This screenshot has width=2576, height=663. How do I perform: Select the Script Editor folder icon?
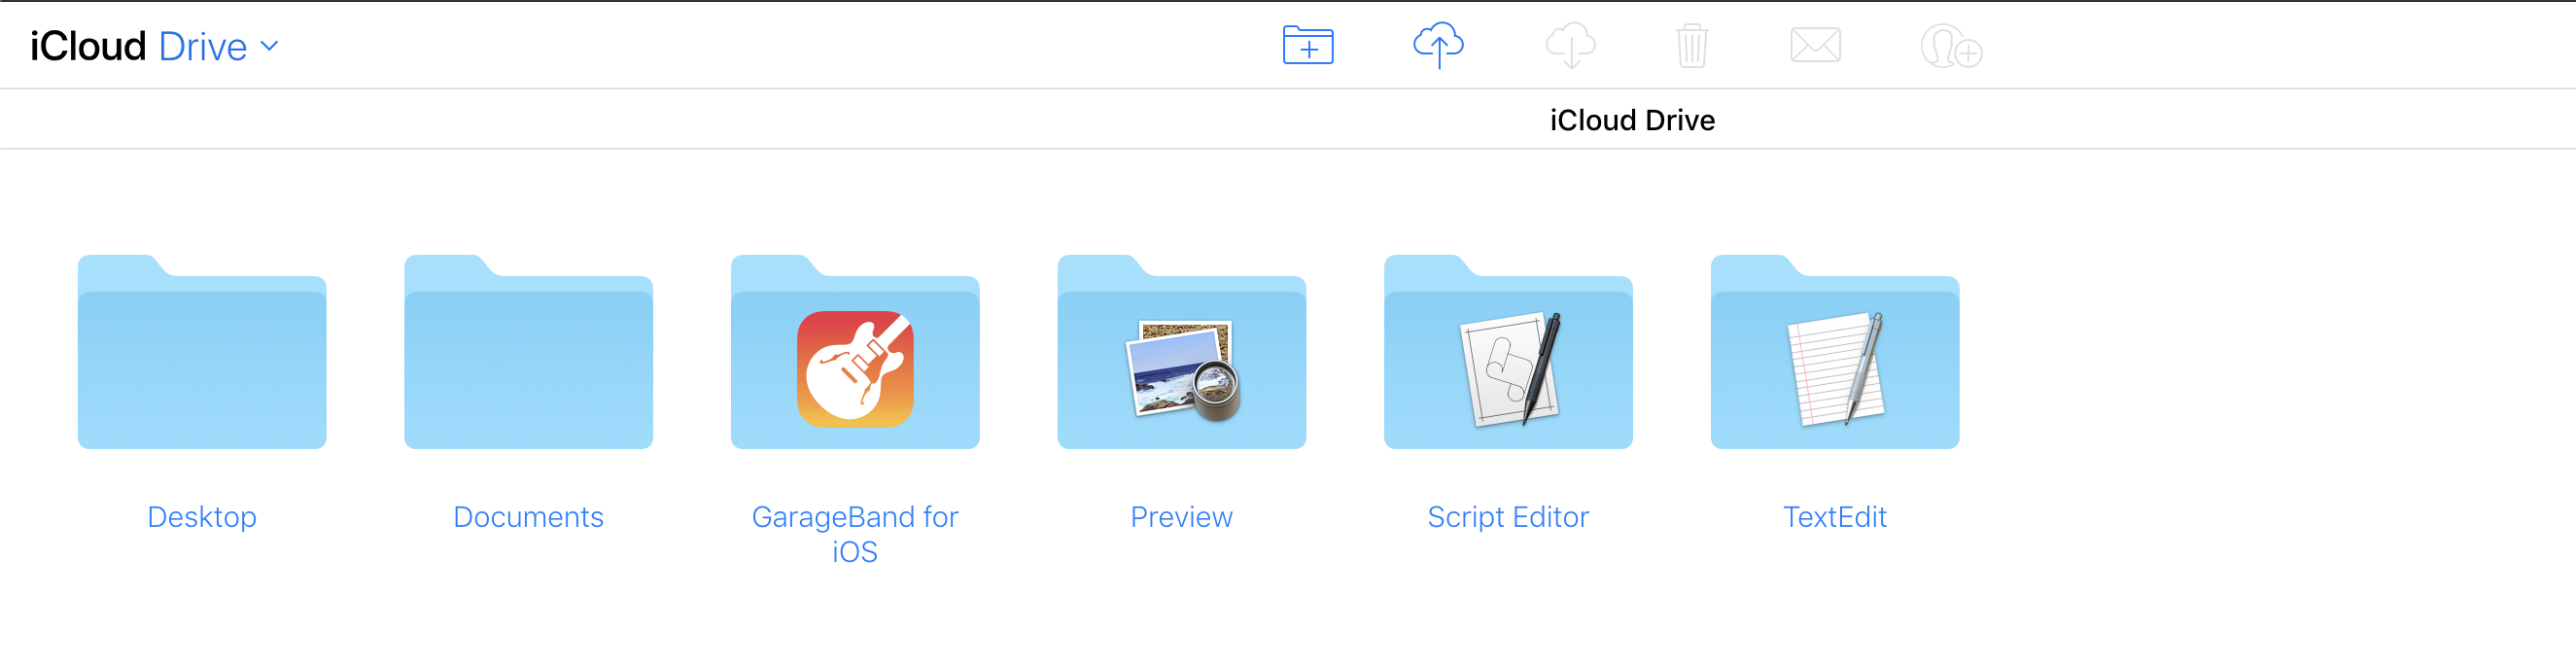pos(1508,352)
